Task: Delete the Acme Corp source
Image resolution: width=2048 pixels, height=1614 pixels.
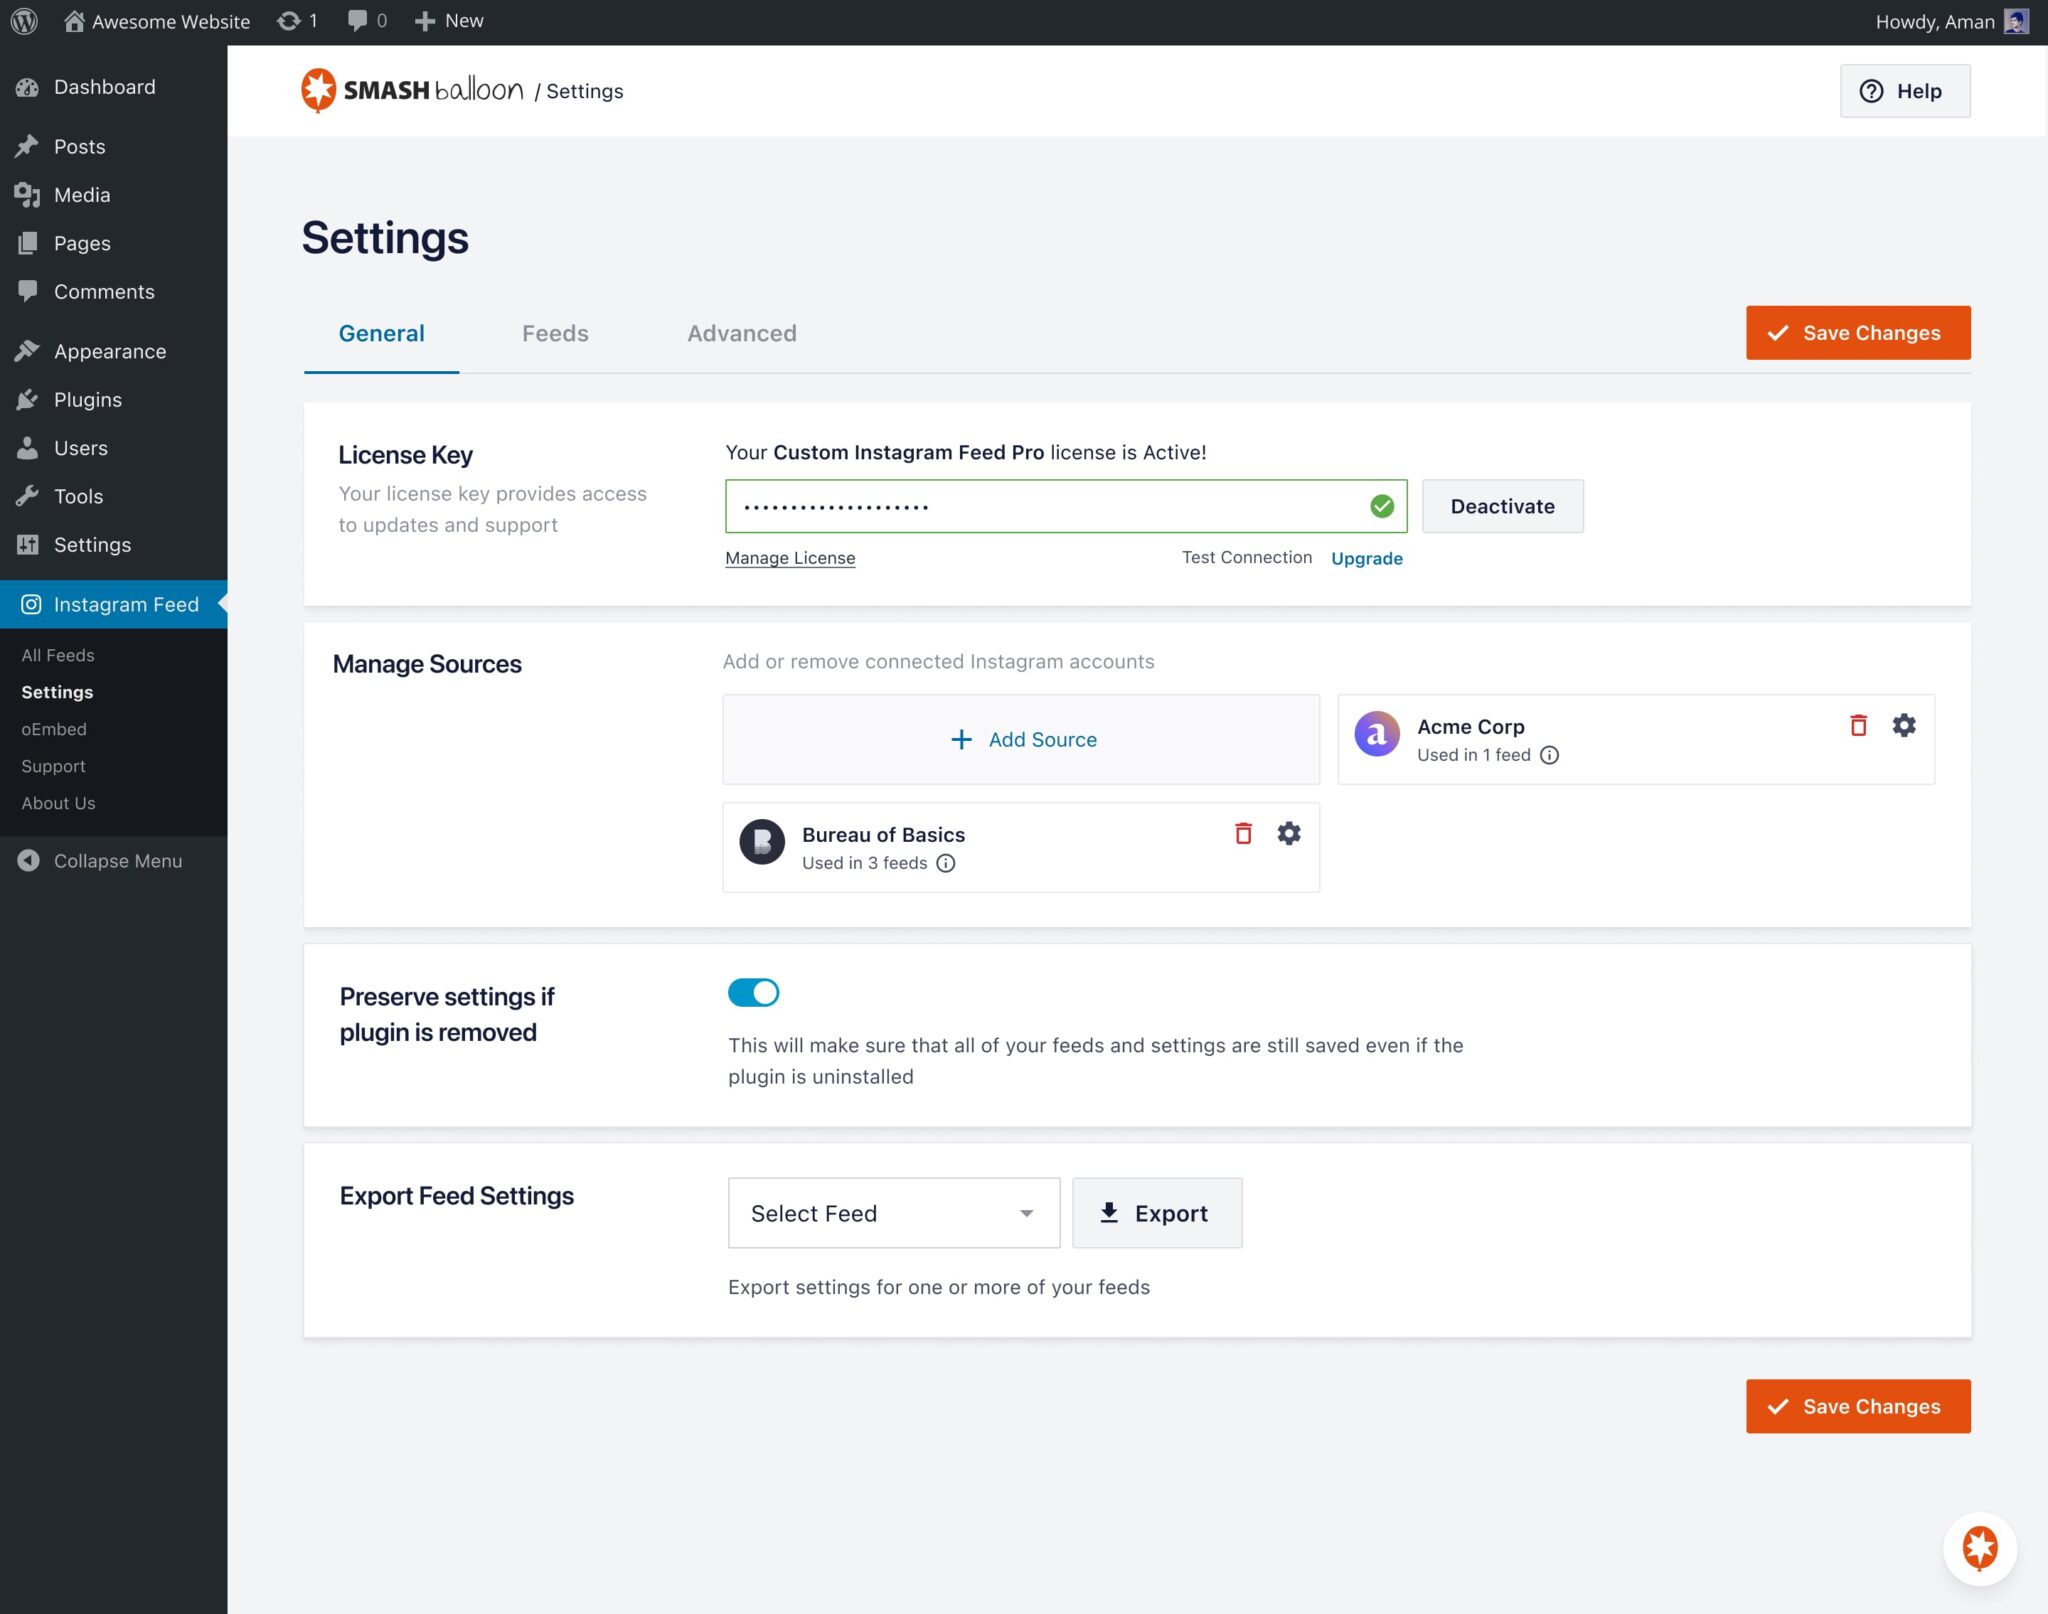Action: (1858, 725)
